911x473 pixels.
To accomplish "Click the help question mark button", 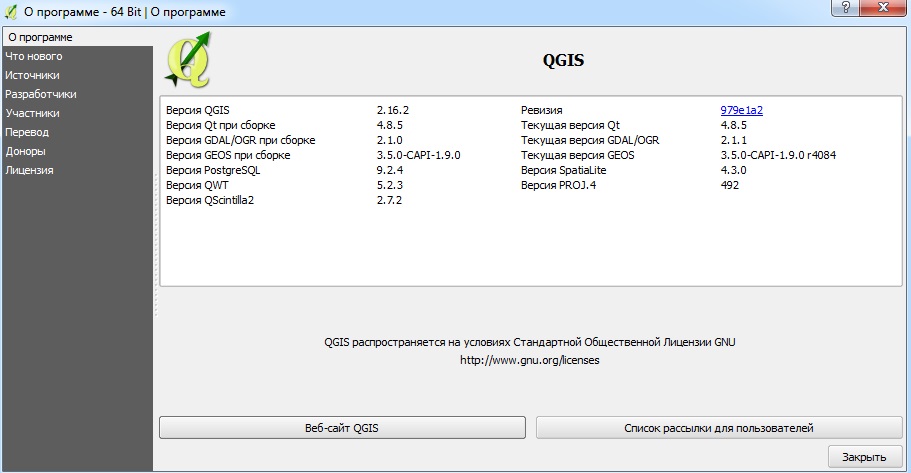I will tap(845, 8).
